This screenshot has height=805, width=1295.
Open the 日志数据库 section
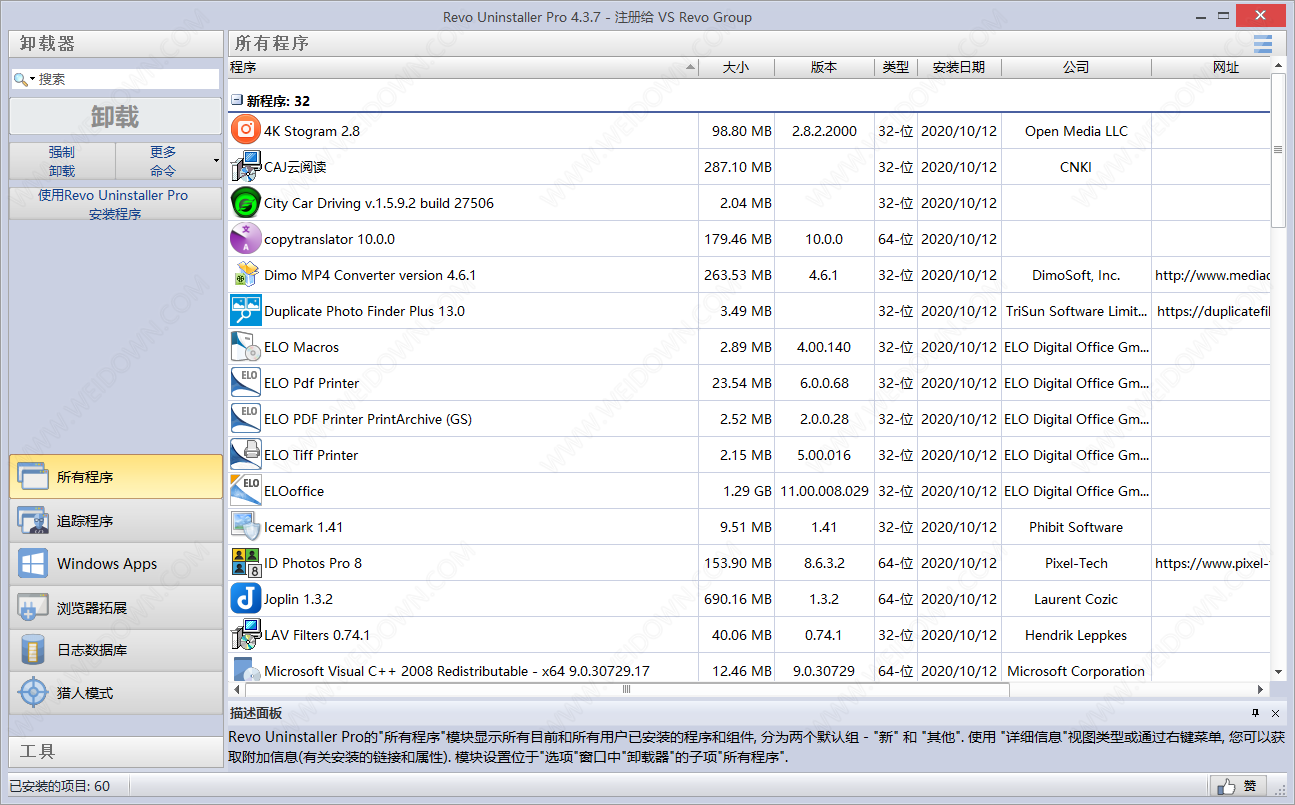coord(116,650)
